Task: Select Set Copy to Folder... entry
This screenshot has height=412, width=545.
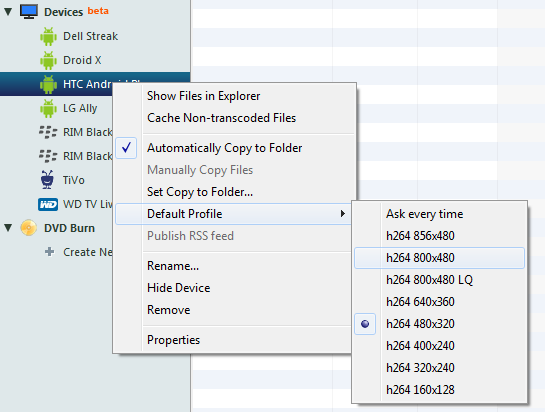Action: click(200, 192)
